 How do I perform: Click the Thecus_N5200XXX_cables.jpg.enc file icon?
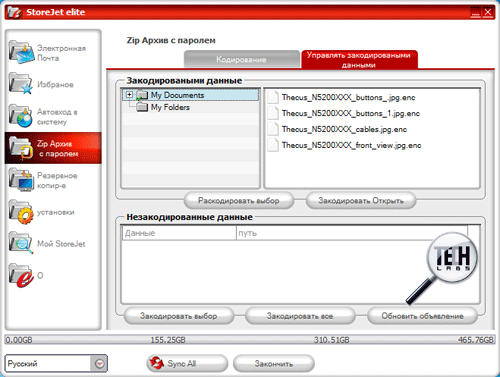pyautogui.click(x=273, y=129)
